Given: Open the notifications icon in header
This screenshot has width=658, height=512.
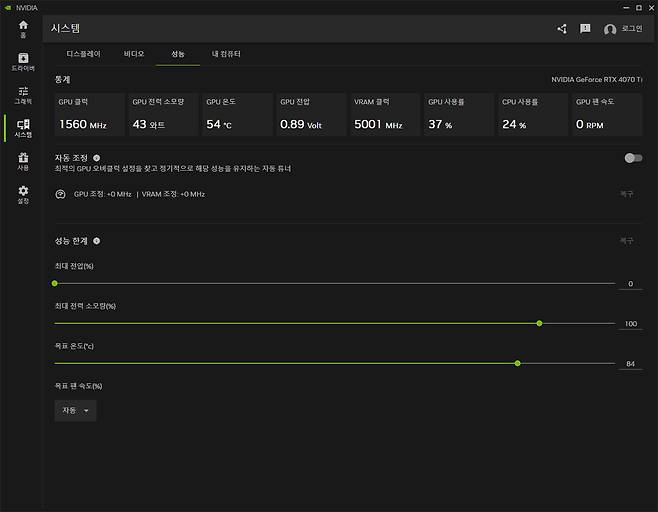Looking at the screenshot, I should point(585,29).
